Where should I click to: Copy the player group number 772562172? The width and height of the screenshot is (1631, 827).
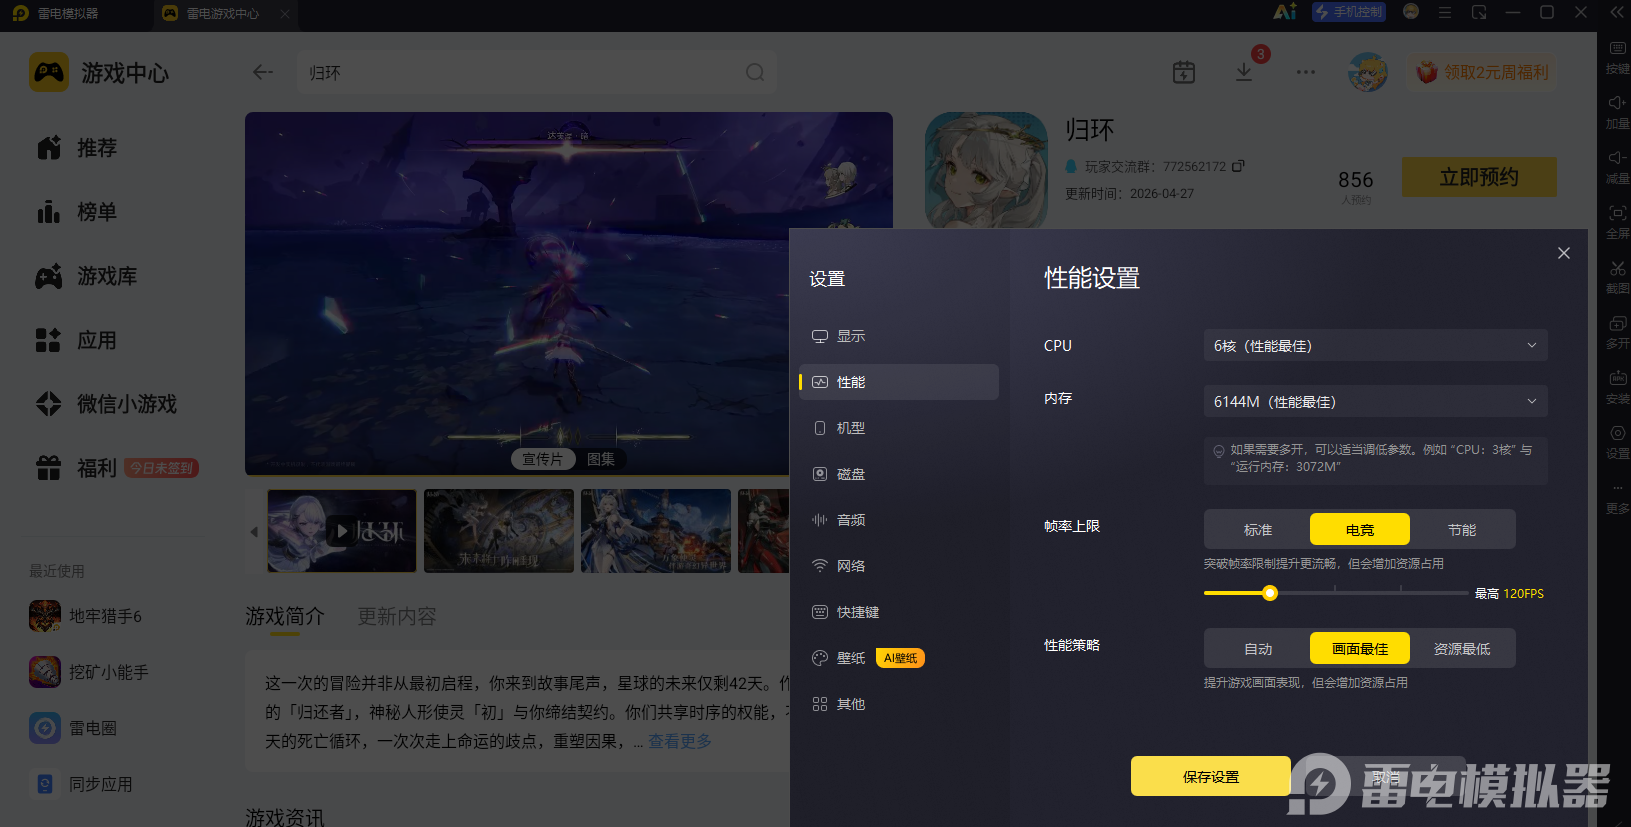[1238, 166]
